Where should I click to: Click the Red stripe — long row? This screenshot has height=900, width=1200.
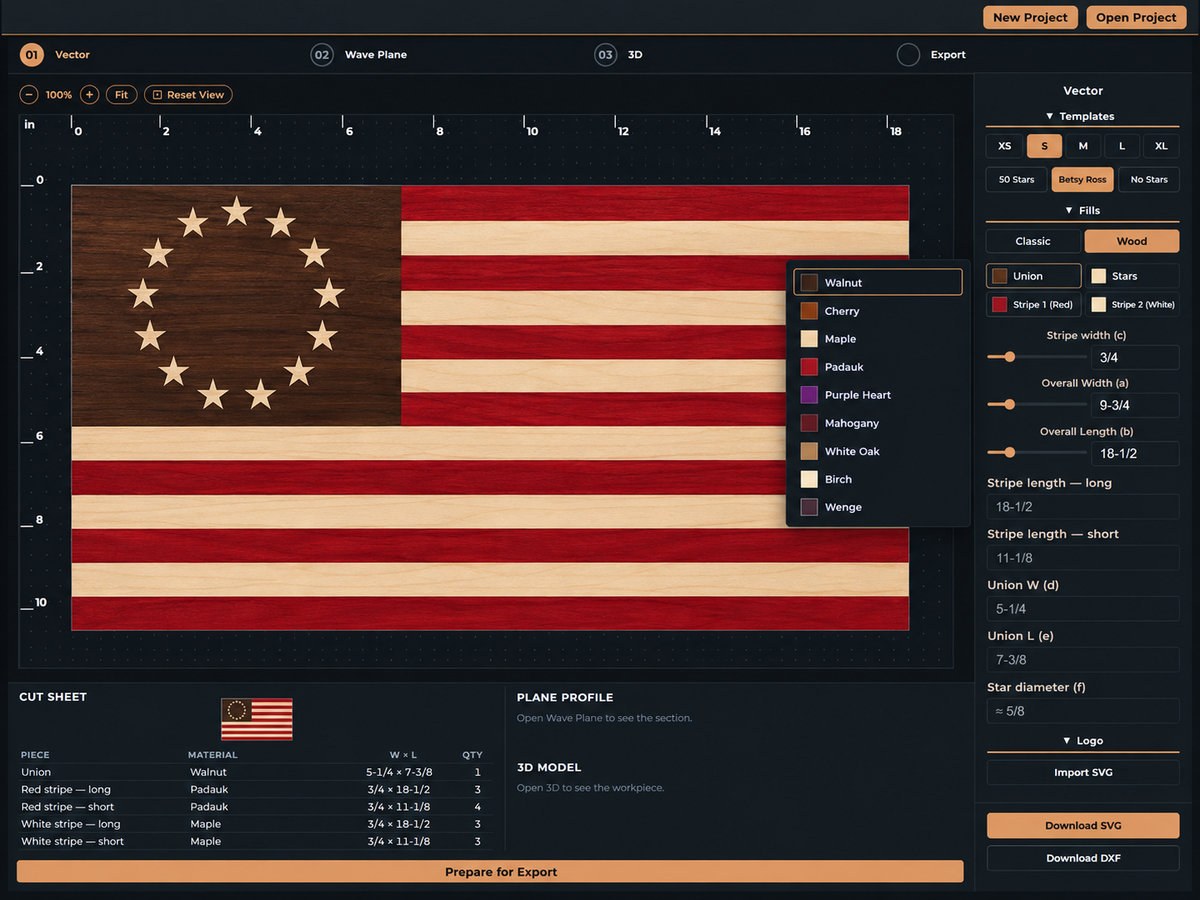[x=255, y=790]
